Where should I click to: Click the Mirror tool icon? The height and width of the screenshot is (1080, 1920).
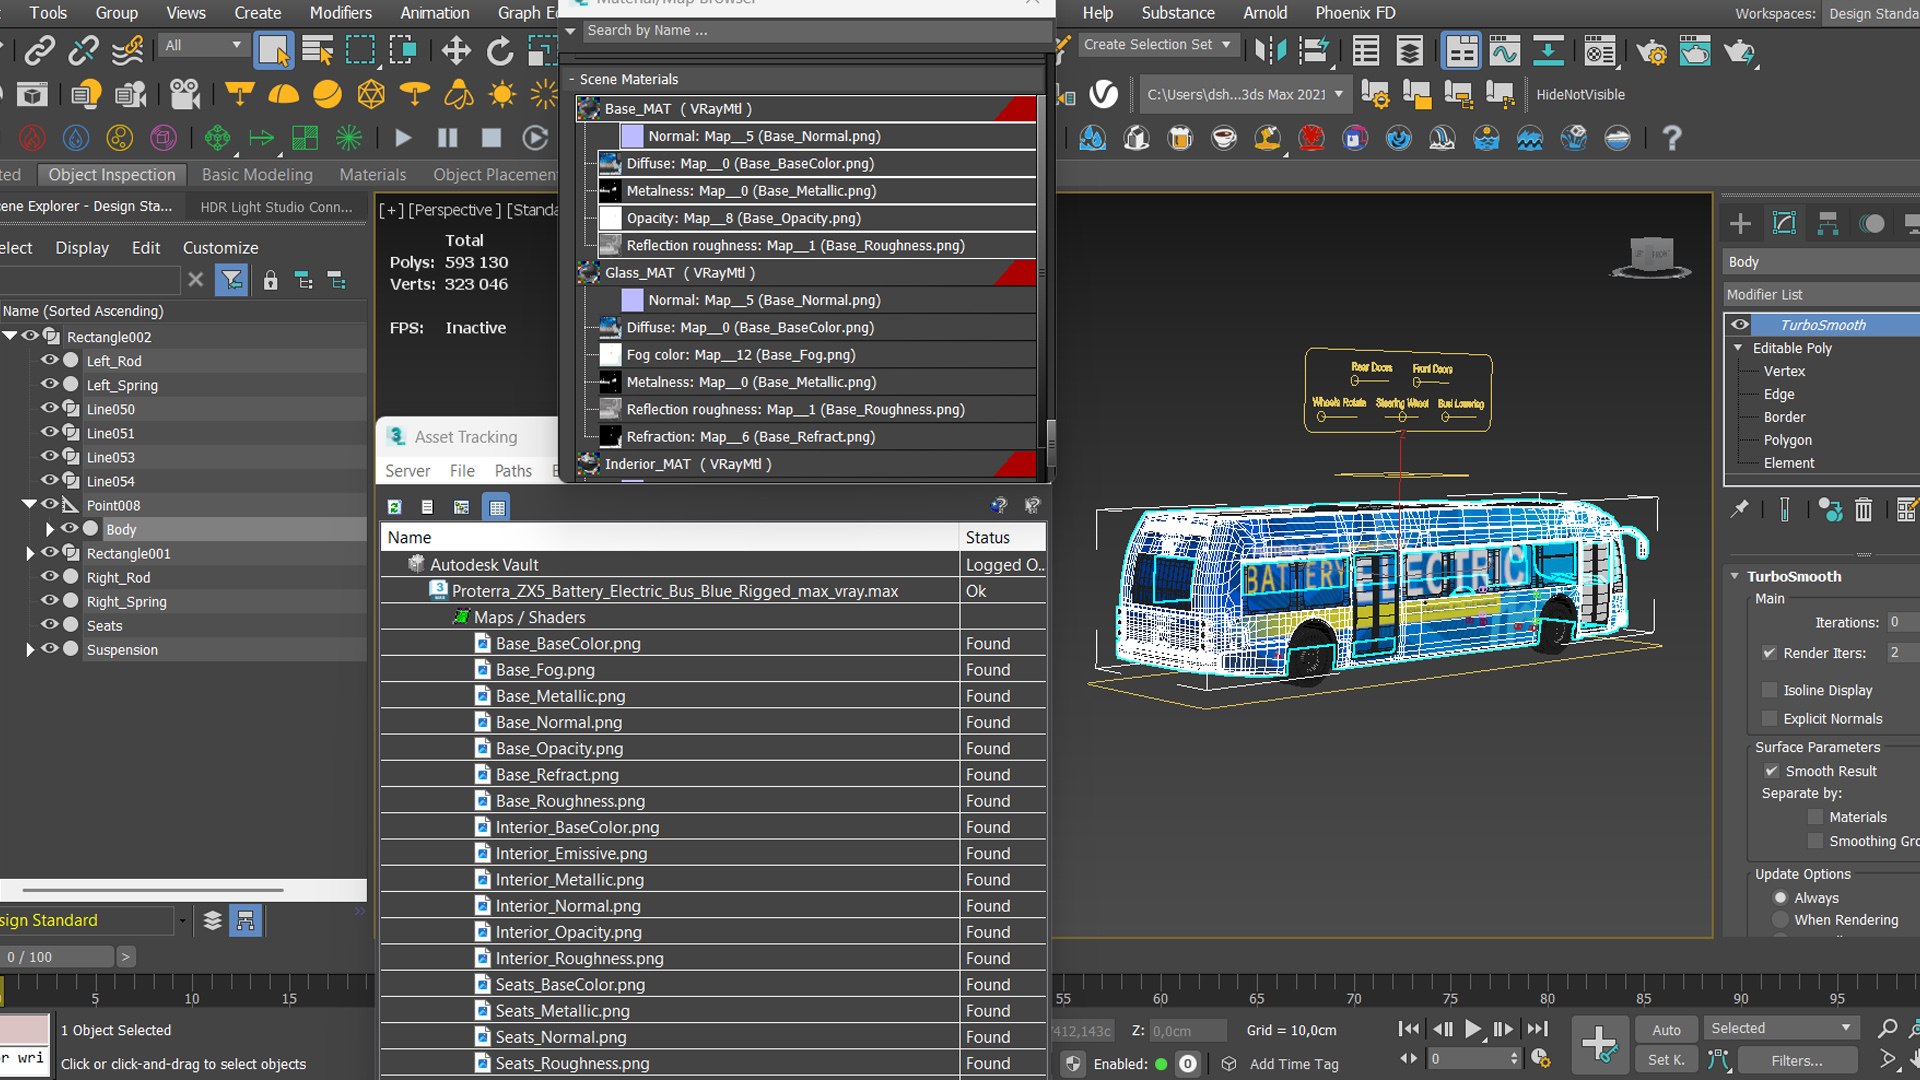(x=1270, y=50)
